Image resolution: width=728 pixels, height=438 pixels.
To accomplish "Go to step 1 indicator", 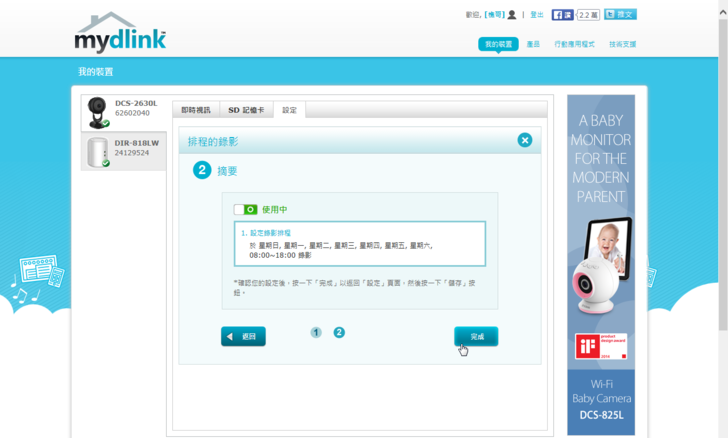I will 316,333.
